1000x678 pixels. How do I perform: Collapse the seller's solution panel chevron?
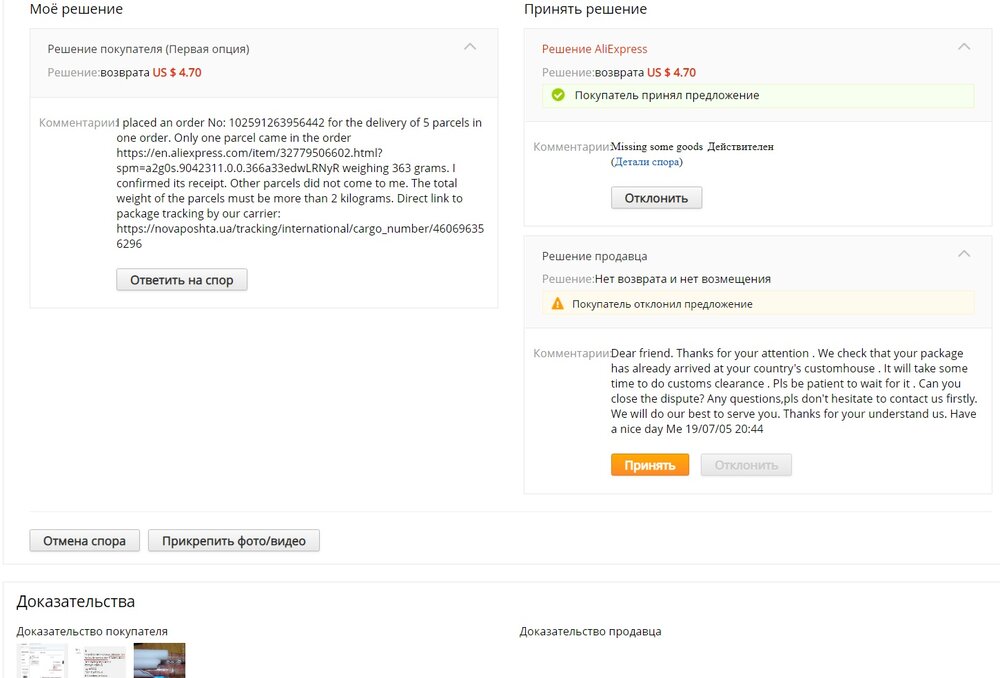(964, 254)
